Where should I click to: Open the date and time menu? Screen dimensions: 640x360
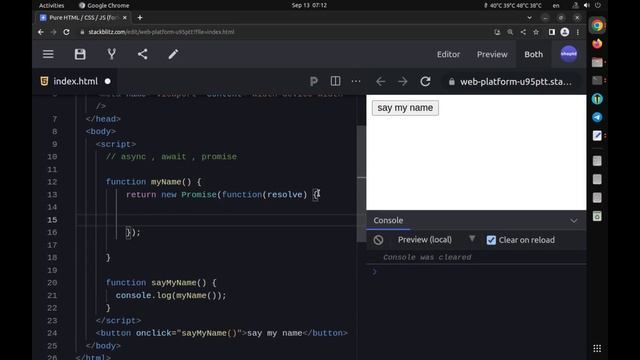pyautogui.click(x=309, y=5)
